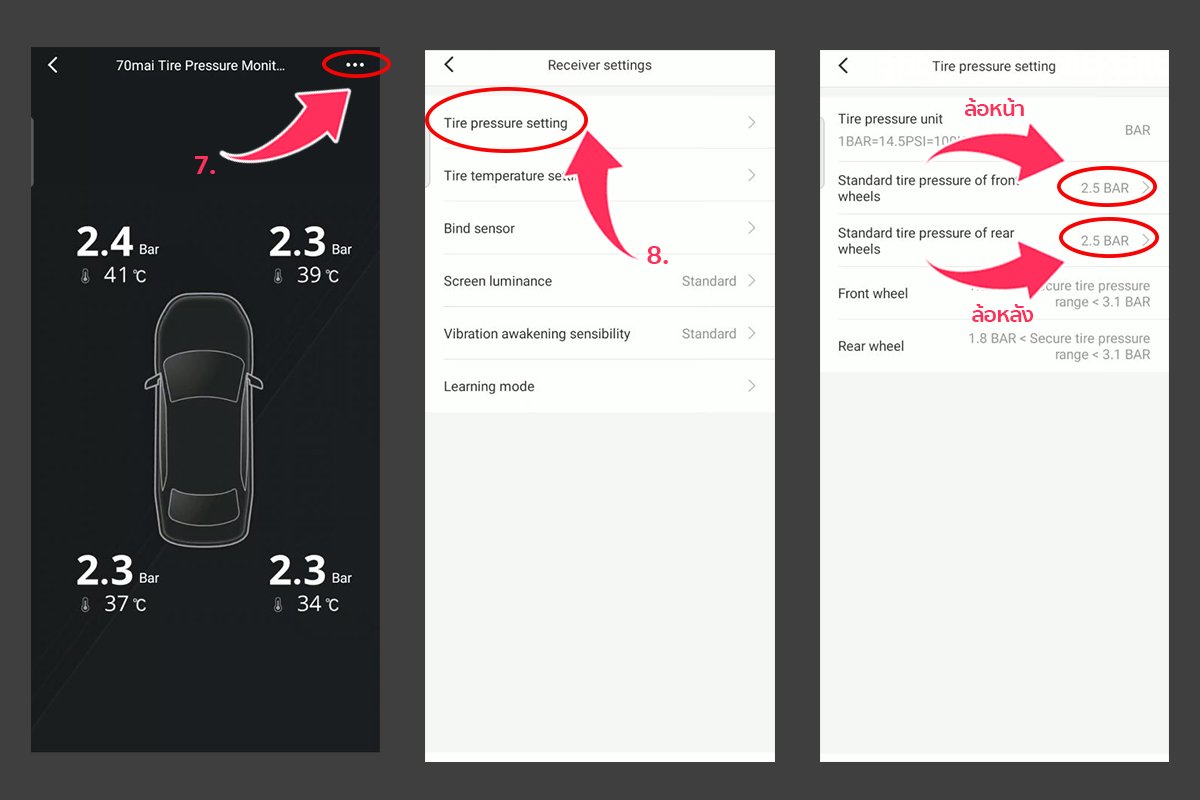Viewport: 1200px width, 800px height.
Task: Tap the front-left tire thermometer icon at 41°C
Action: tap(86, 276)
